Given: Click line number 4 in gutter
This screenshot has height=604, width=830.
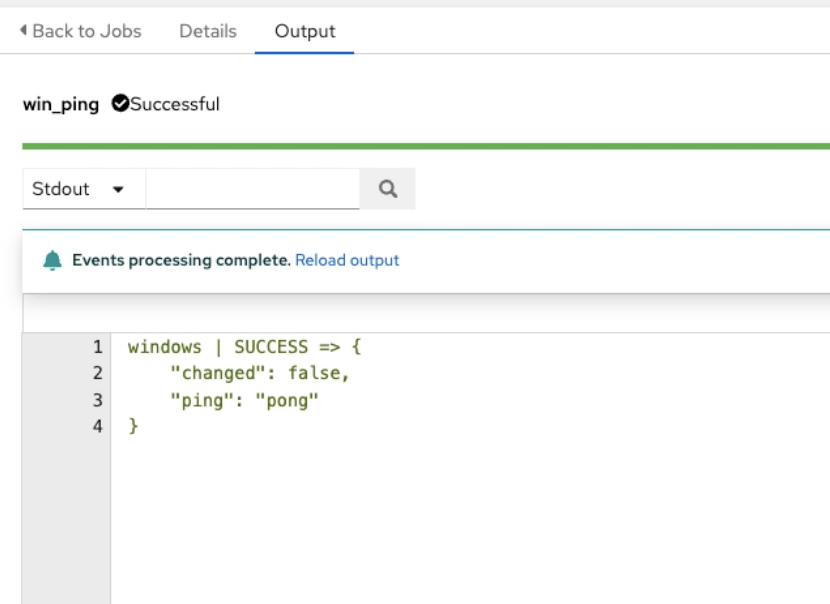Looking at the screenshot, I should click(x=97, y=426).
